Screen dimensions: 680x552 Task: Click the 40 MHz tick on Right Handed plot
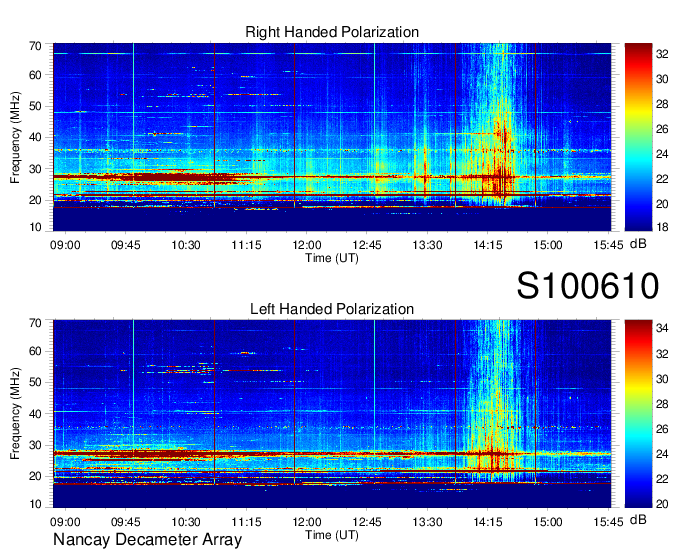(35, 137)
